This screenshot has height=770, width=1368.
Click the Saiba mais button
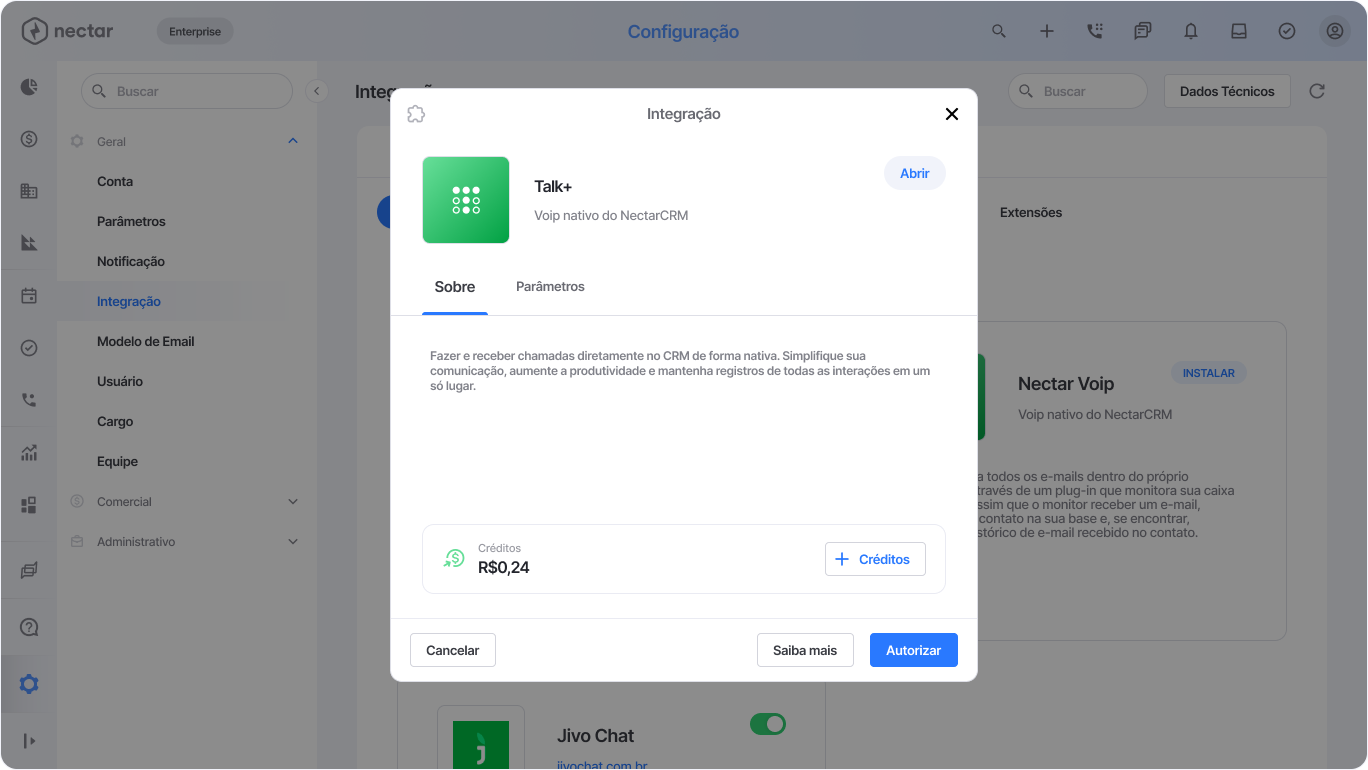point(805,650)
